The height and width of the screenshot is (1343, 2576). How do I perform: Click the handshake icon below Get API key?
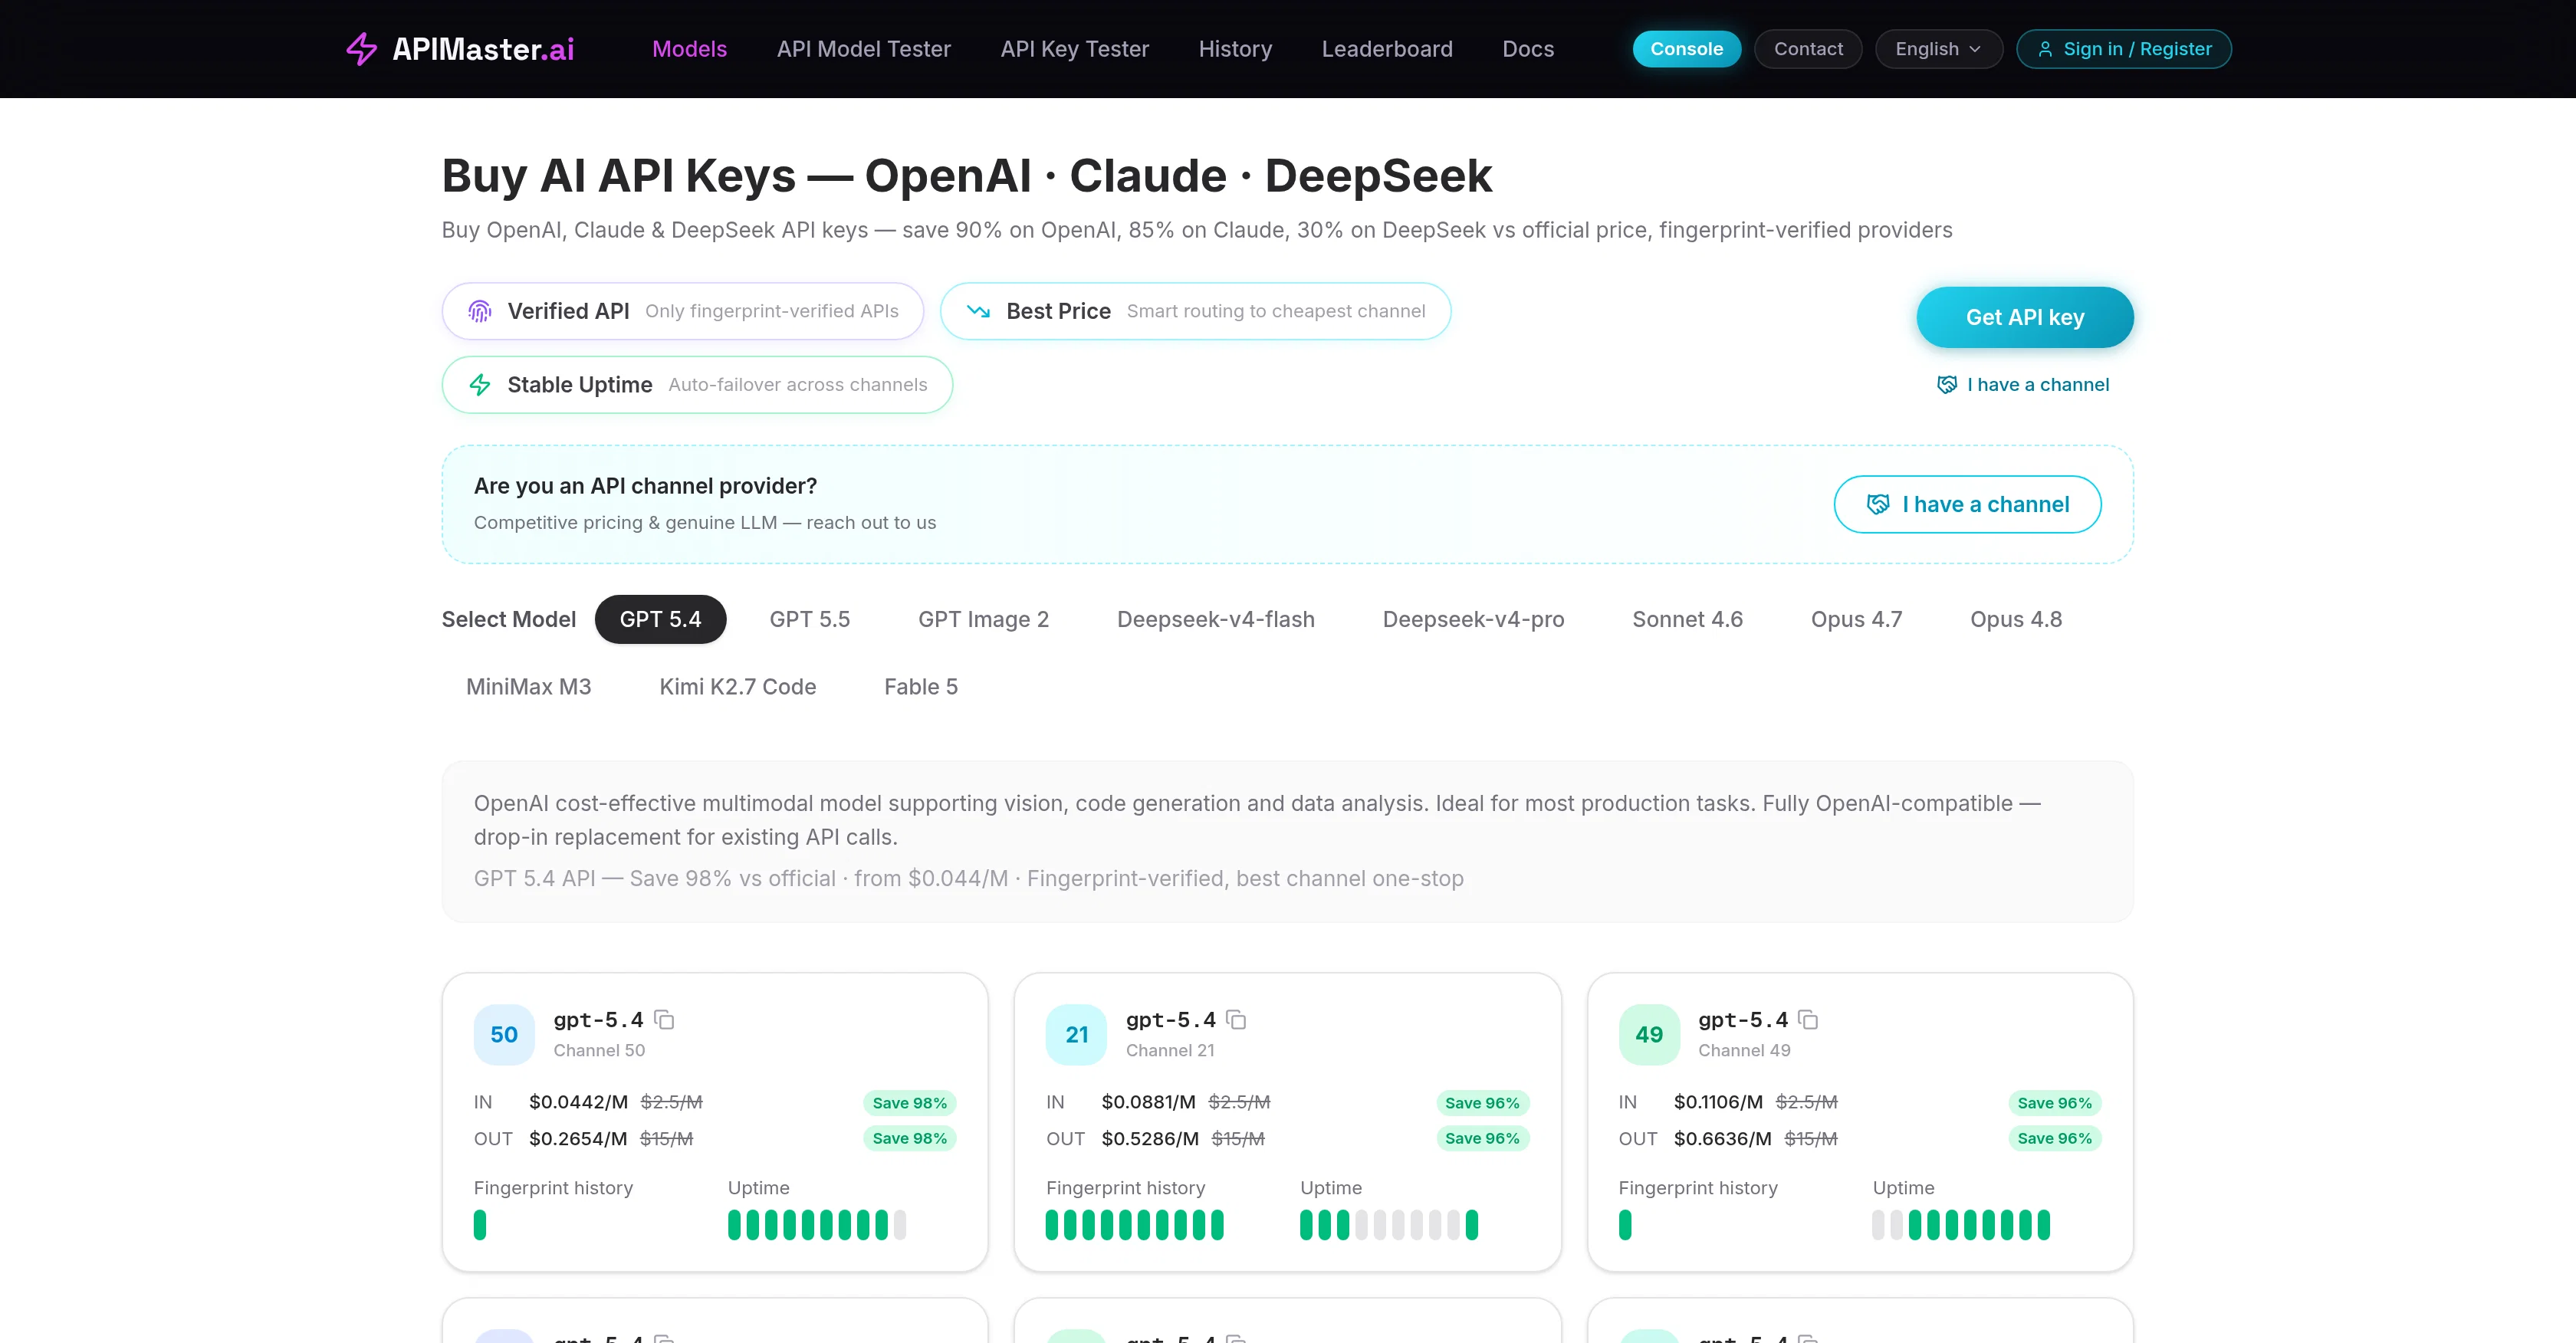1947,385
